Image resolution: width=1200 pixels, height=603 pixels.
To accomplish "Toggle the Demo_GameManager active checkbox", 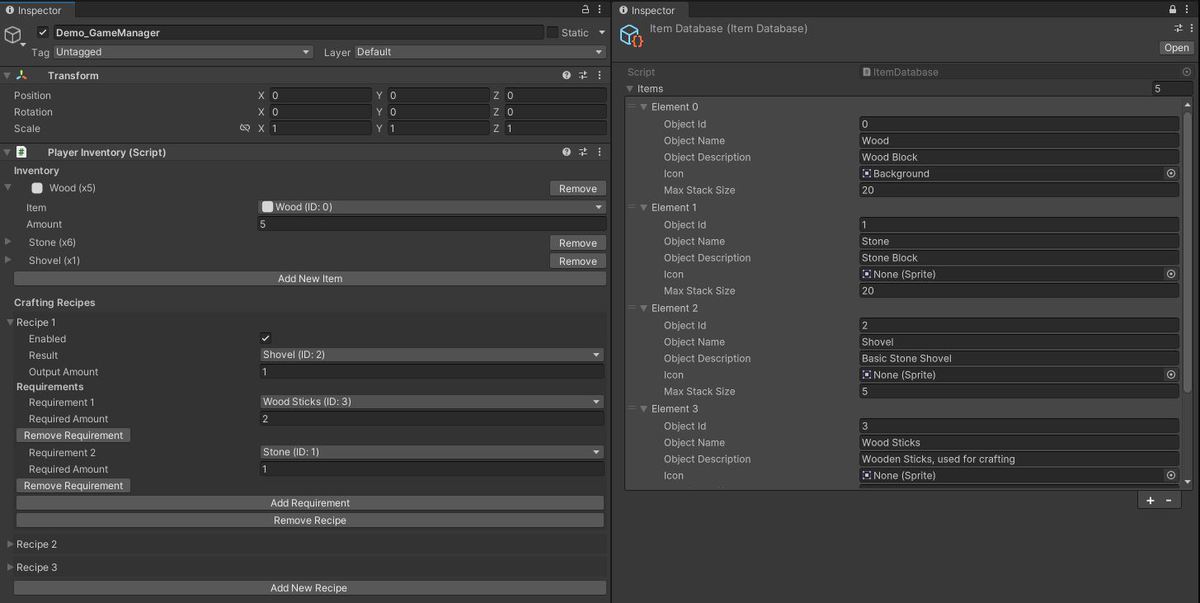I will [x=41, y=32].
